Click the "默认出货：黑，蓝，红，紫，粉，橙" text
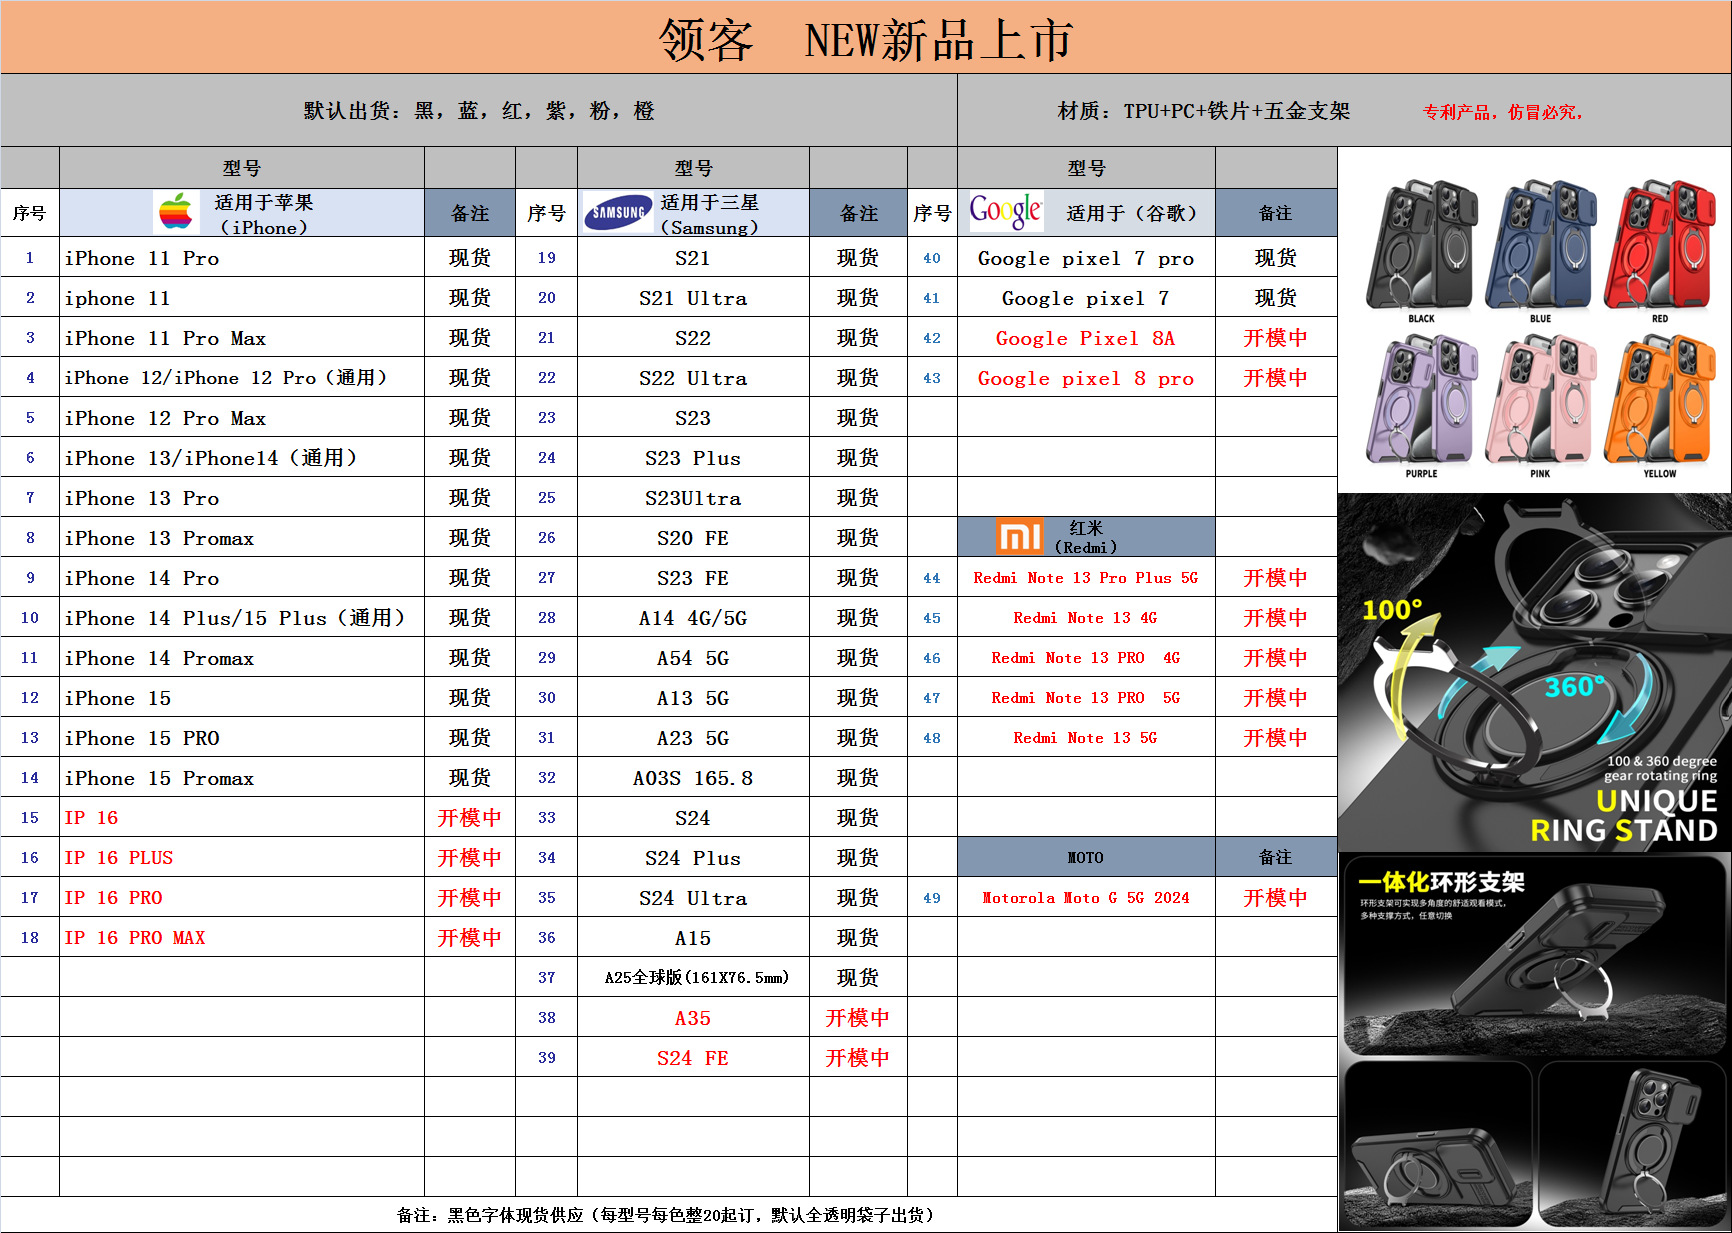The image size is (1732, 1233). (x=479, y=111)
